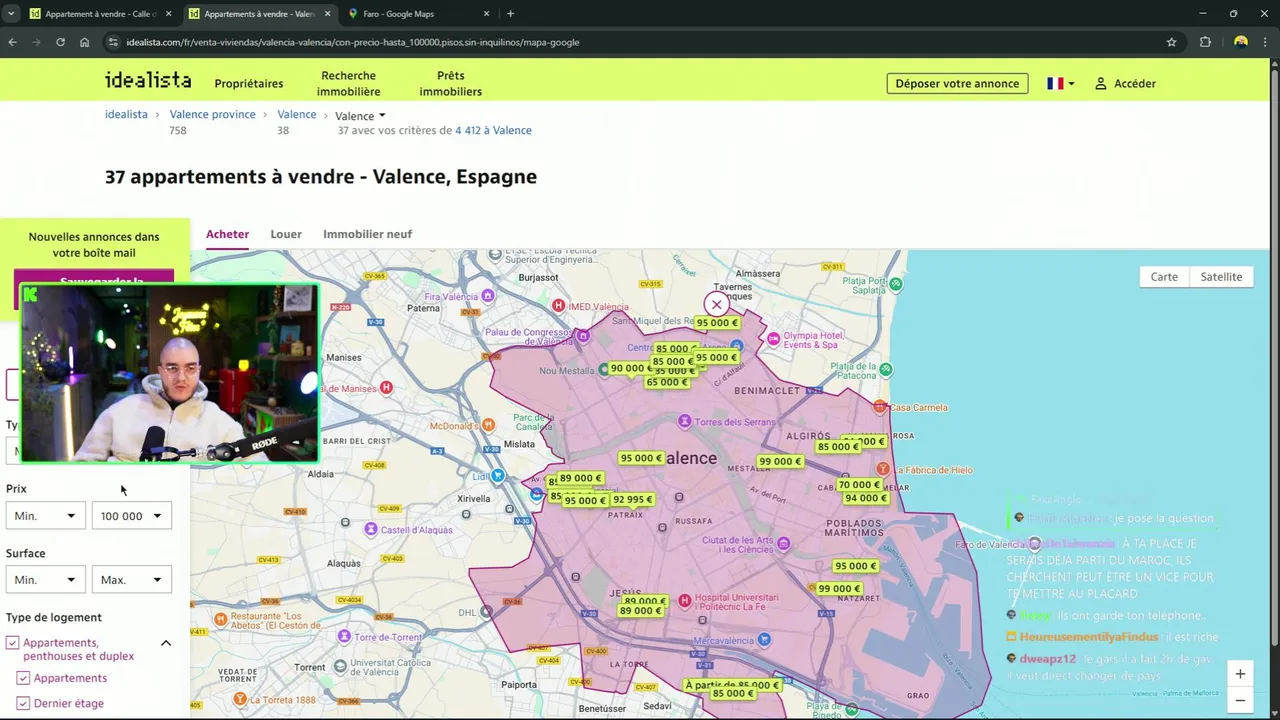Viewport: 1280px width, 720px height.
Task: Open Propriétaires menu
Action: (249, 84)
